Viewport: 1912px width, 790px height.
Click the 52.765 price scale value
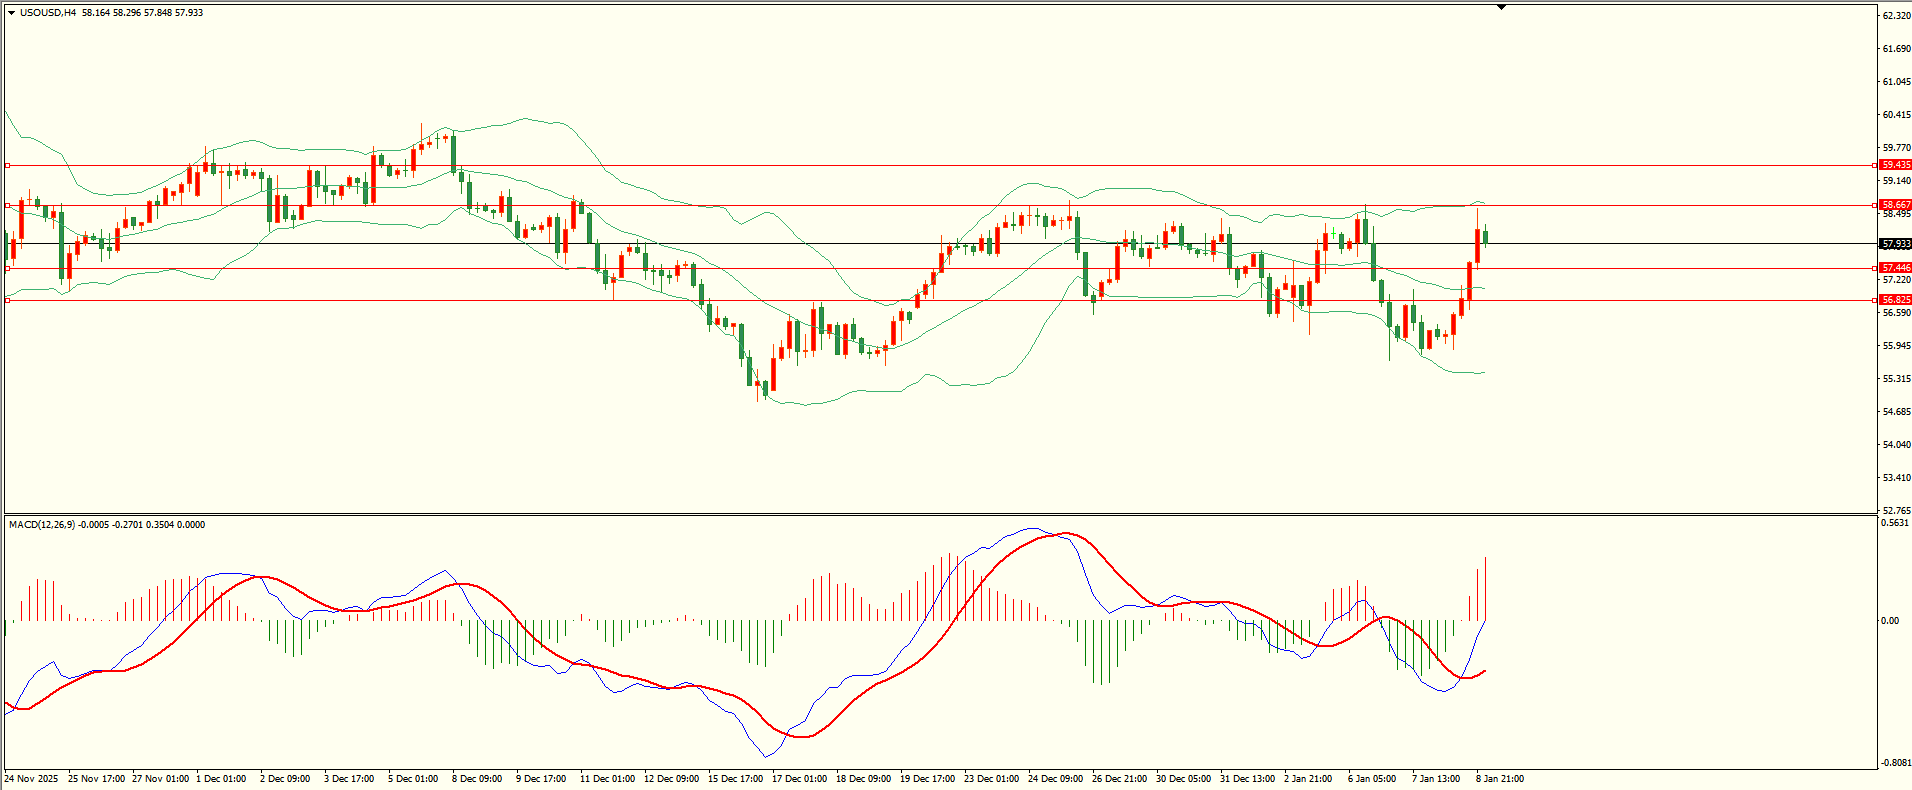(1896, 511)
